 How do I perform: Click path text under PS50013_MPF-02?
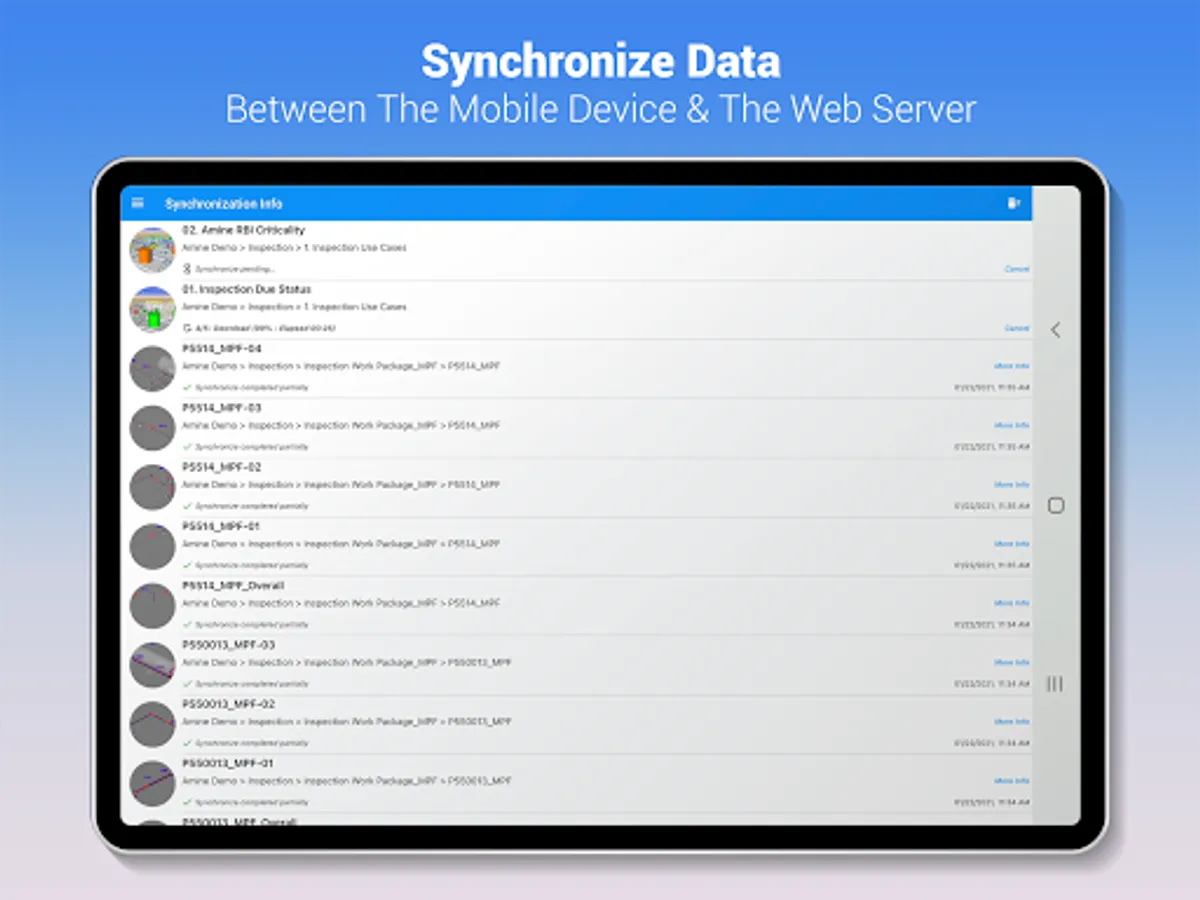point(347,721)
